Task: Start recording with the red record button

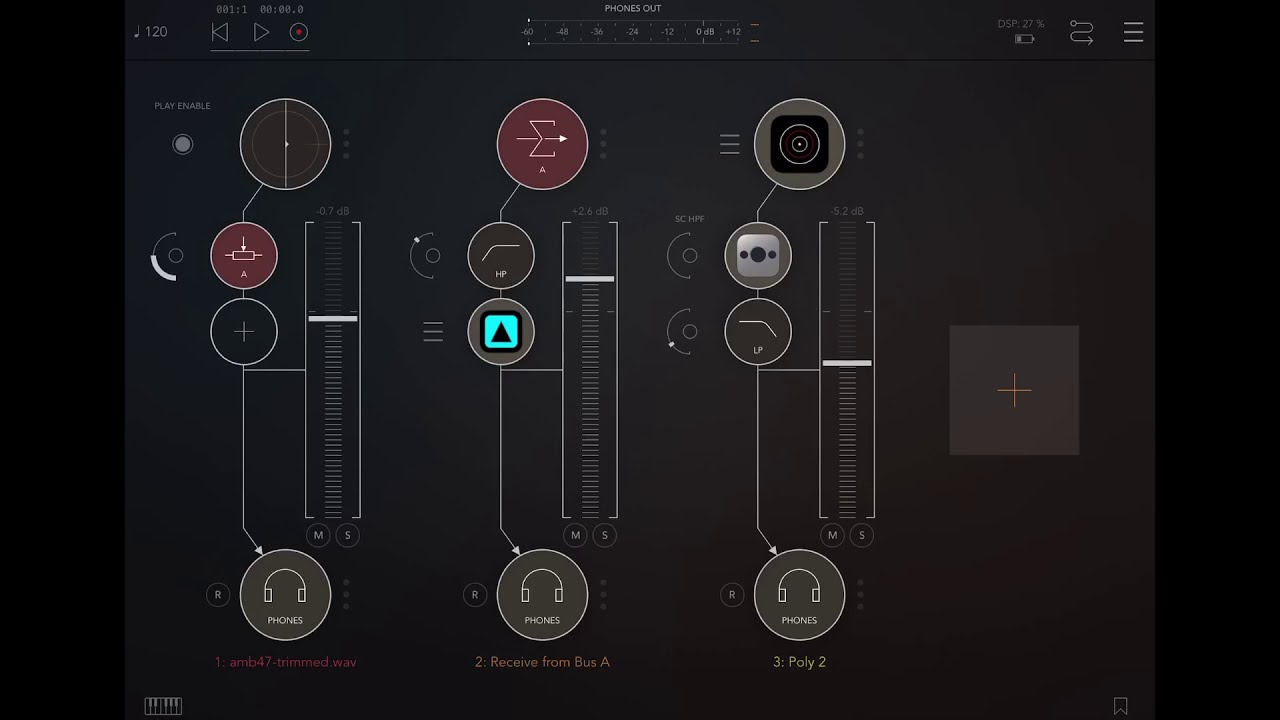Action: pyautogui.click(x=298, y=32)
